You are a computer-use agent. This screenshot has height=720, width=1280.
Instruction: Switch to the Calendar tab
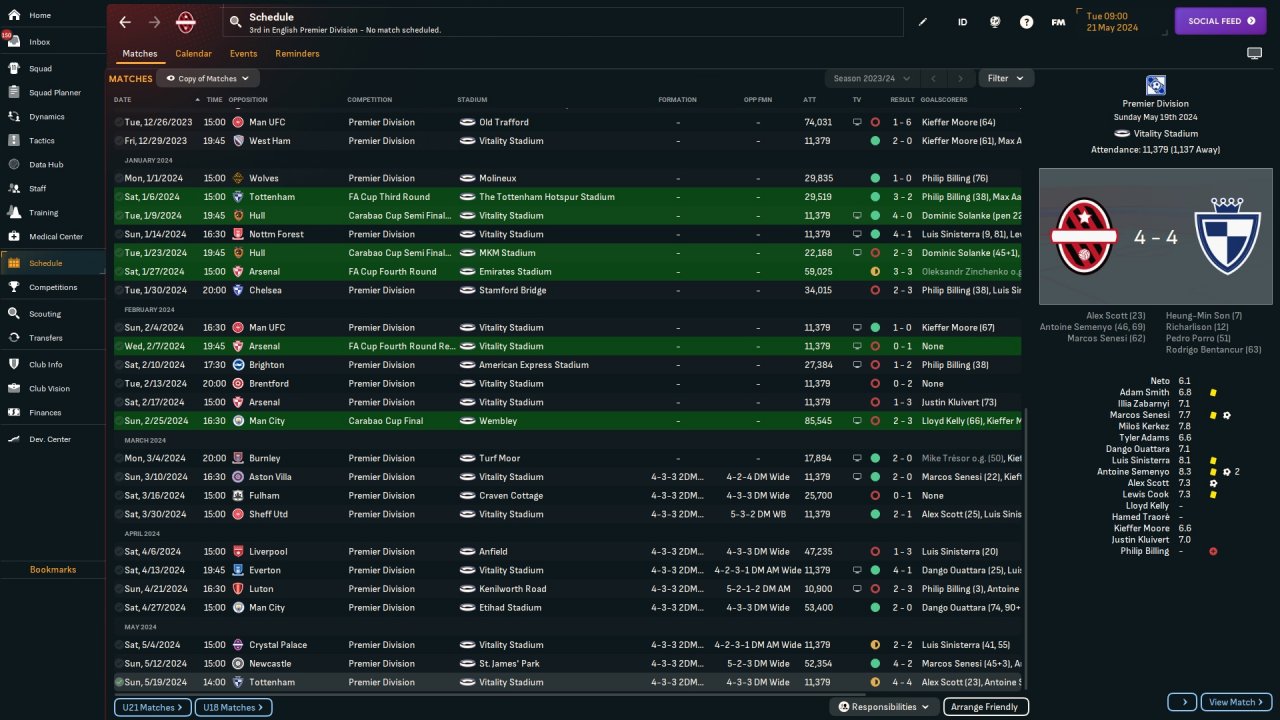(x=193, y=54)
